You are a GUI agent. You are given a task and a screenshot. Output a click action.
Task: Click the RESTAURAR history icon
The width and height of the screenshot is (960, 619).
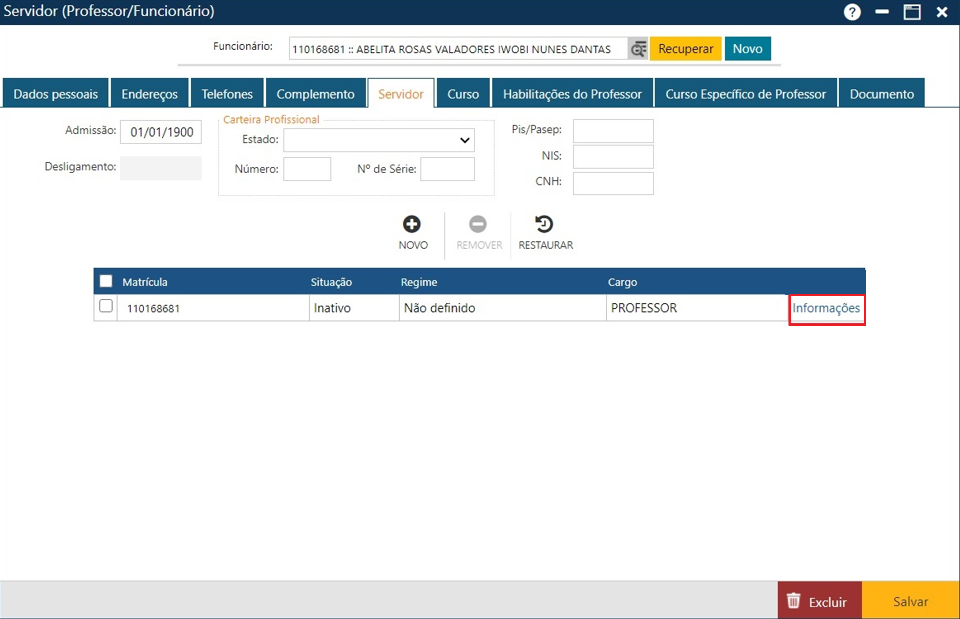point(545,225)
